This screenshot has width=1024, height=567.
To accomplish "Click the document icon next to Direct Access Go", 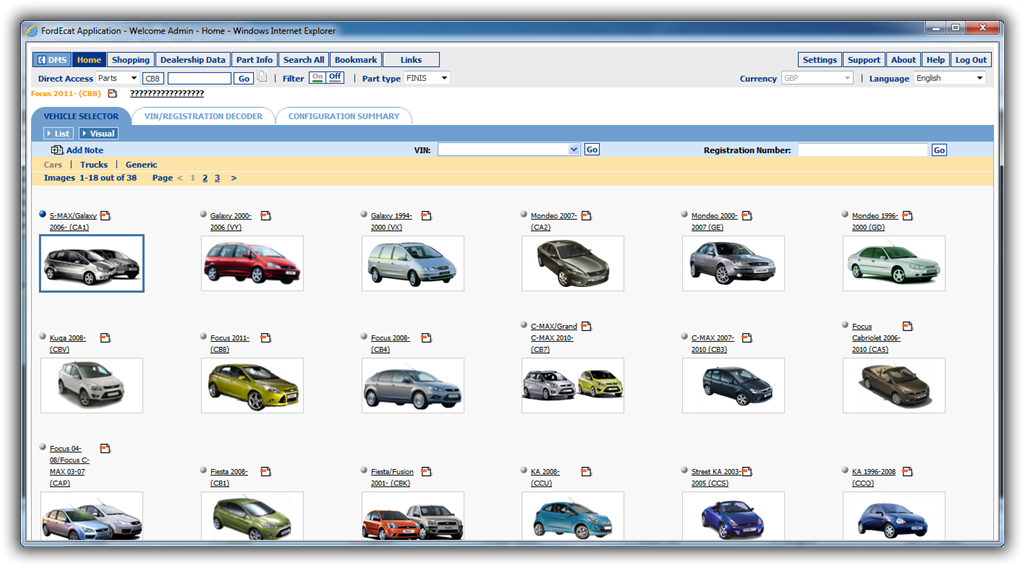I will [262, 77].
